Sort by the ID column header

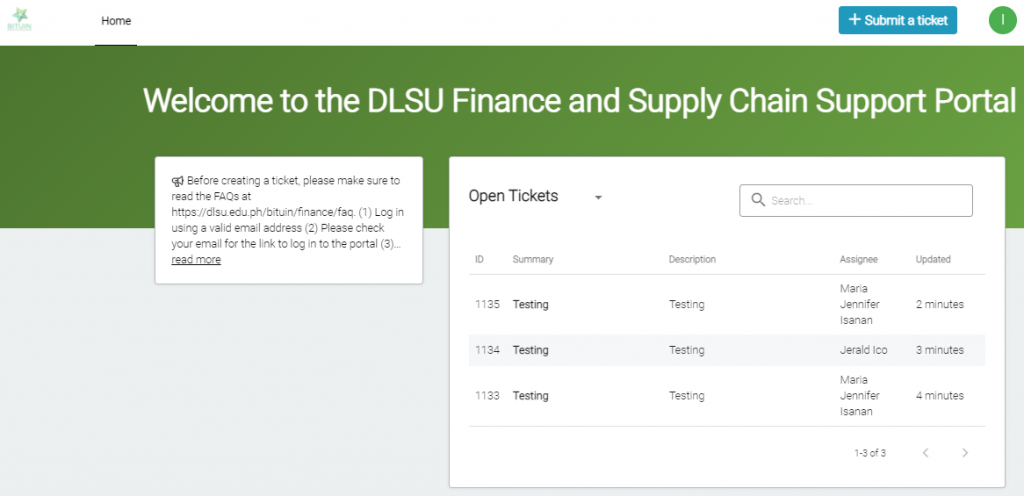click(480, 259)
